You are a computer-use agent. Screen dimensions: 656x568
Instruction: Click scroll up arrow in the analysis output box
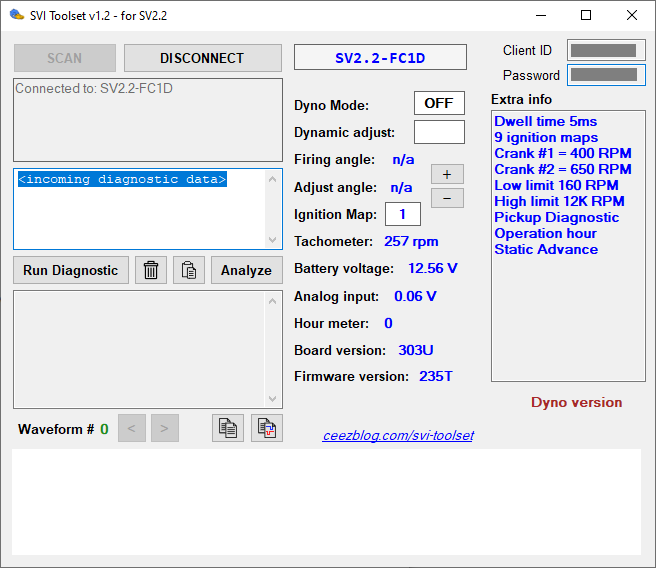[x=272, y=301]
